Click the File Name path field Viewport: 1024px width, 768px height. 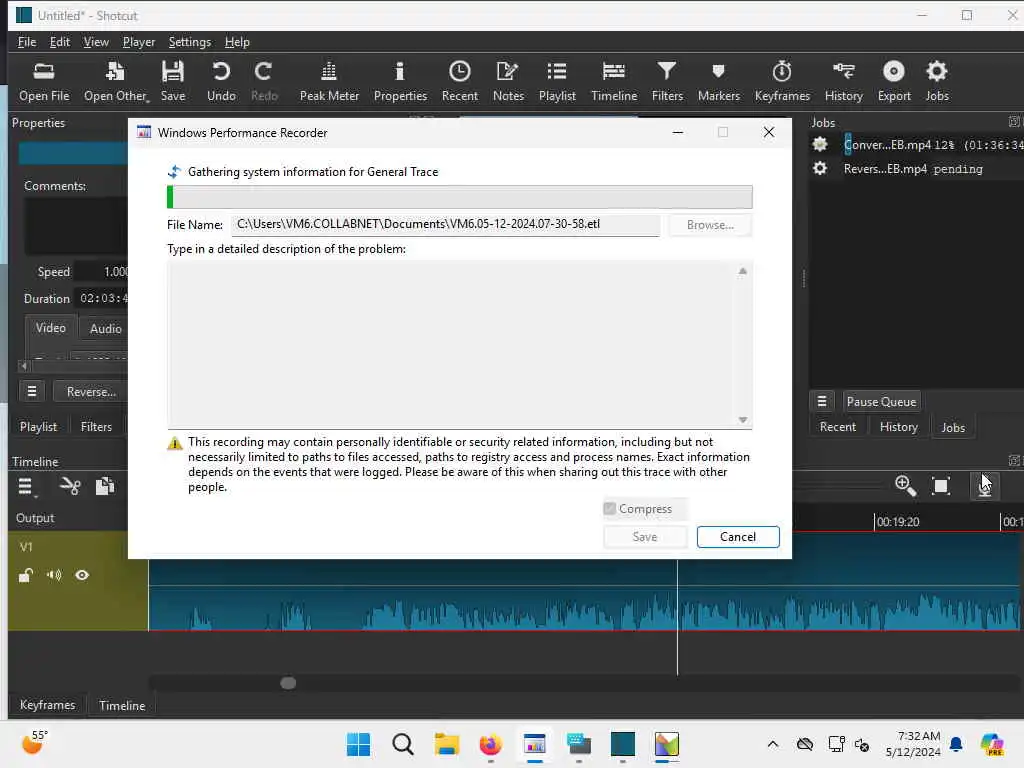click(445, 224)
